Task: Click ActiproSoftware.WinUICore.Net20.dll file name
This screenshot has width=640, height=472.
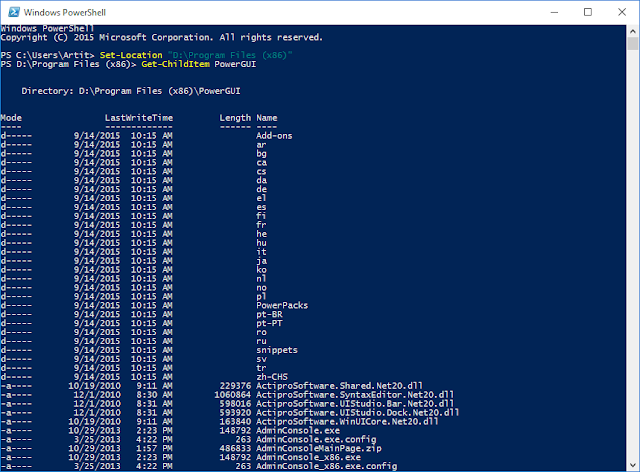Action: click(x=347, y=422)
